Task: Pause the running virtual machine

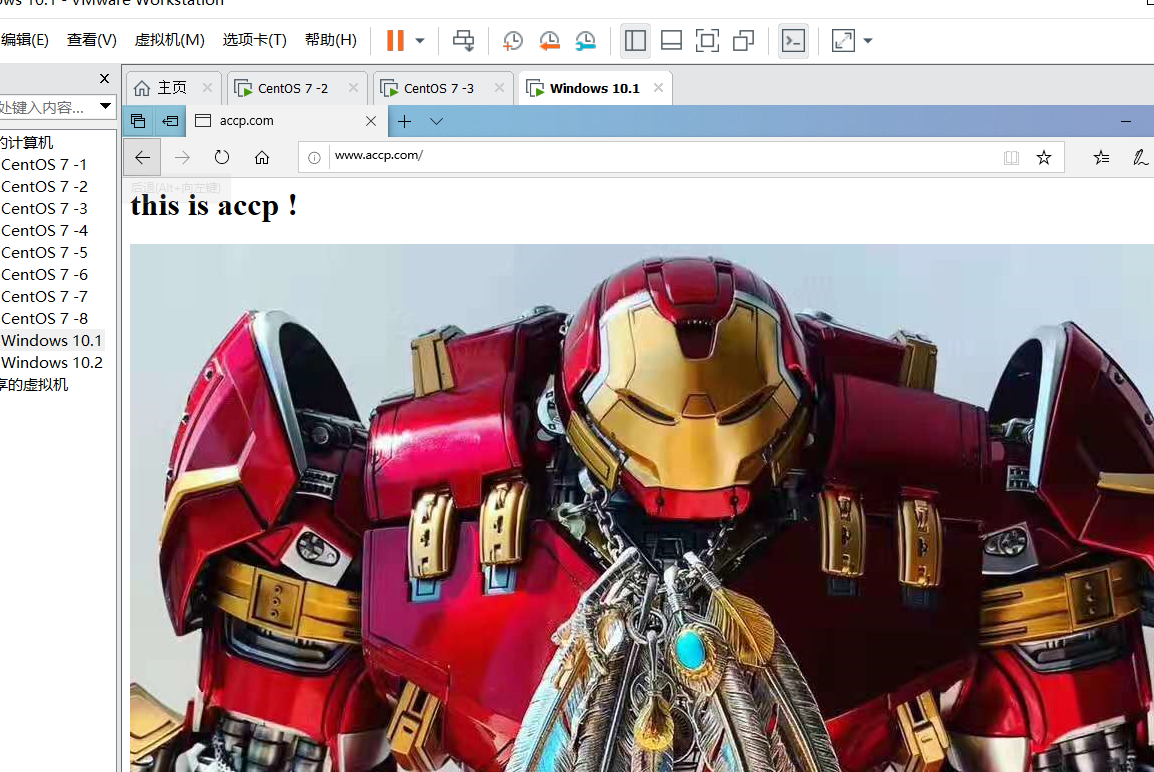Action: pos(395,40)
